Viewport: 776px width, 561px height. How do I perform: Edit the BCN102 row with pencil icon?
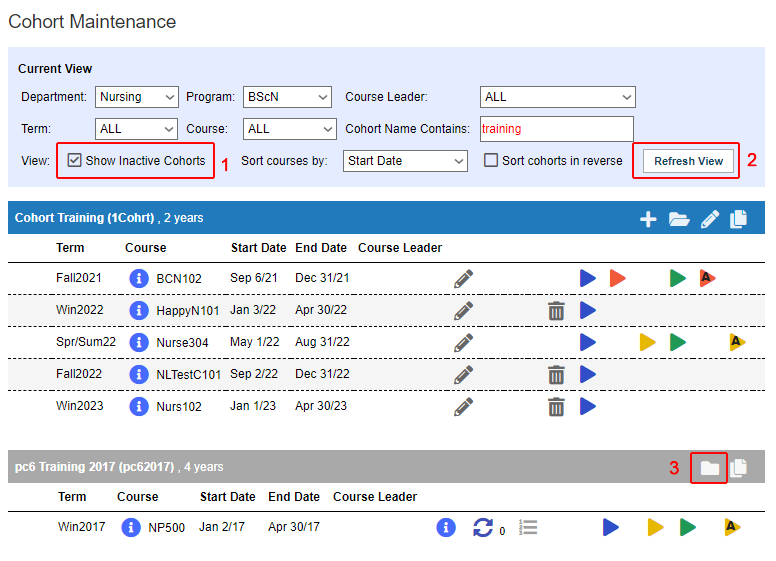click(463, 279)
